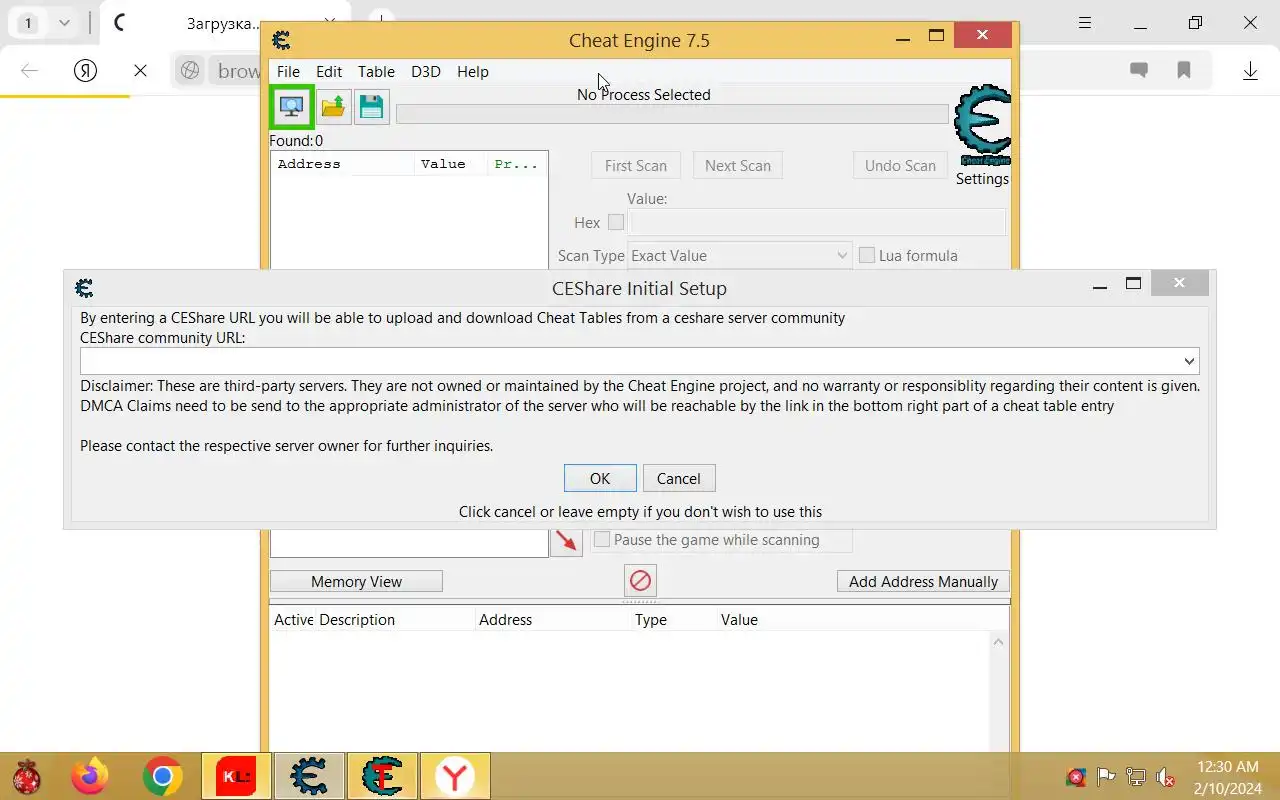Open the Table menu

pyautogui.click(x=376, y=72)
